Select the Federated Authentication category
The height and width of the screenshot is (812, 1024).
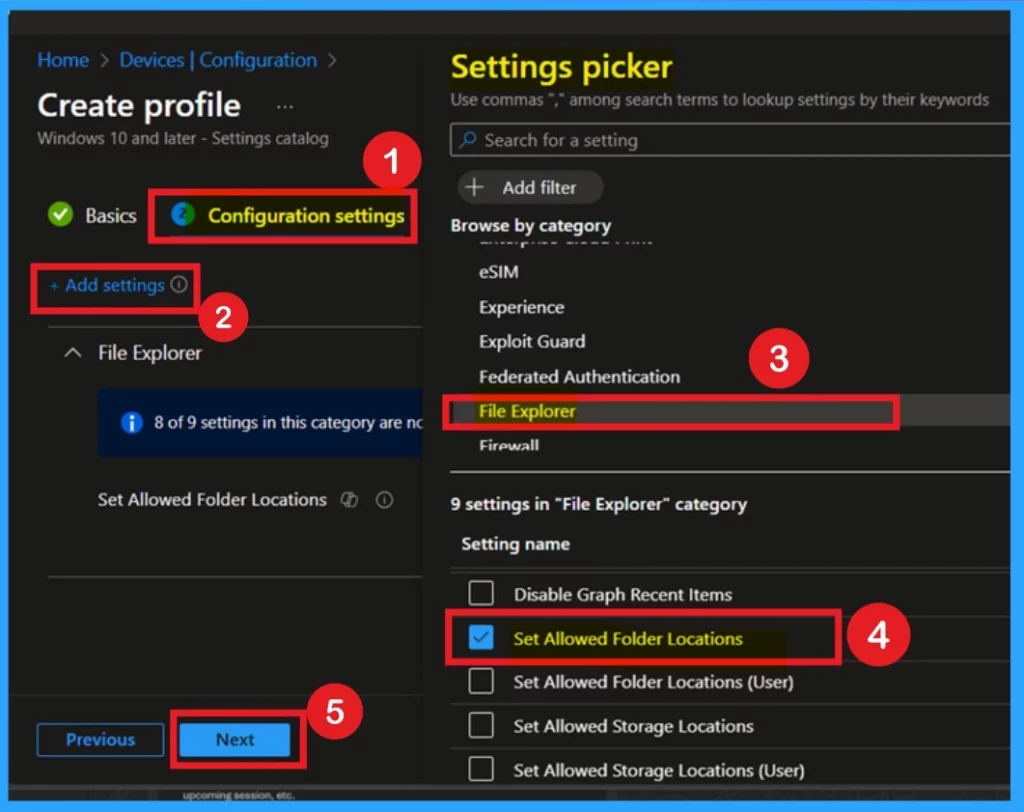coord(579,377)
